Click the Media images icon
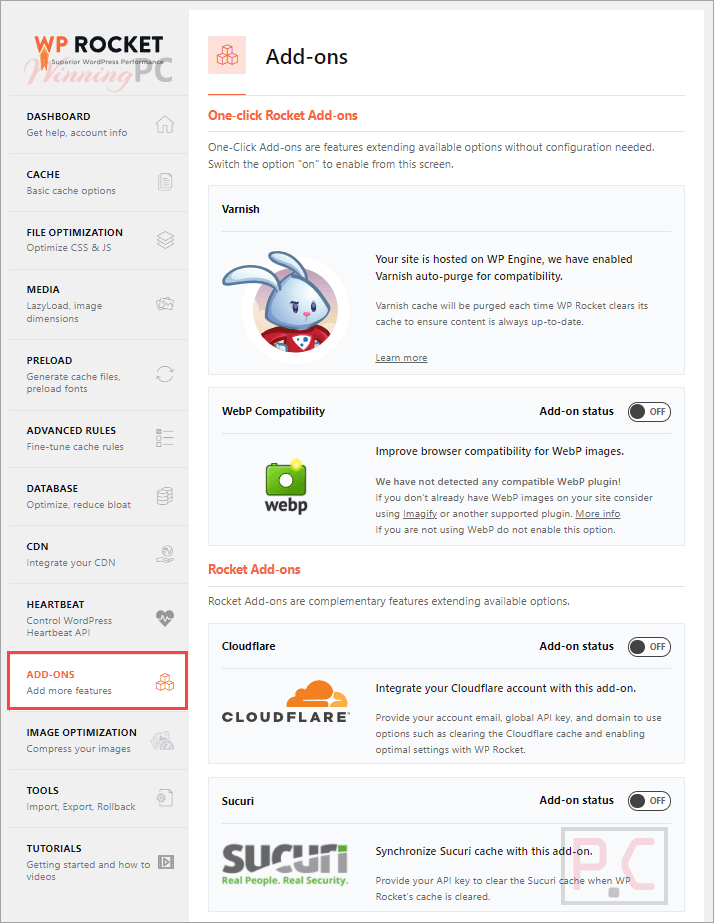The image size is (714, 923). tap(165, 304)
